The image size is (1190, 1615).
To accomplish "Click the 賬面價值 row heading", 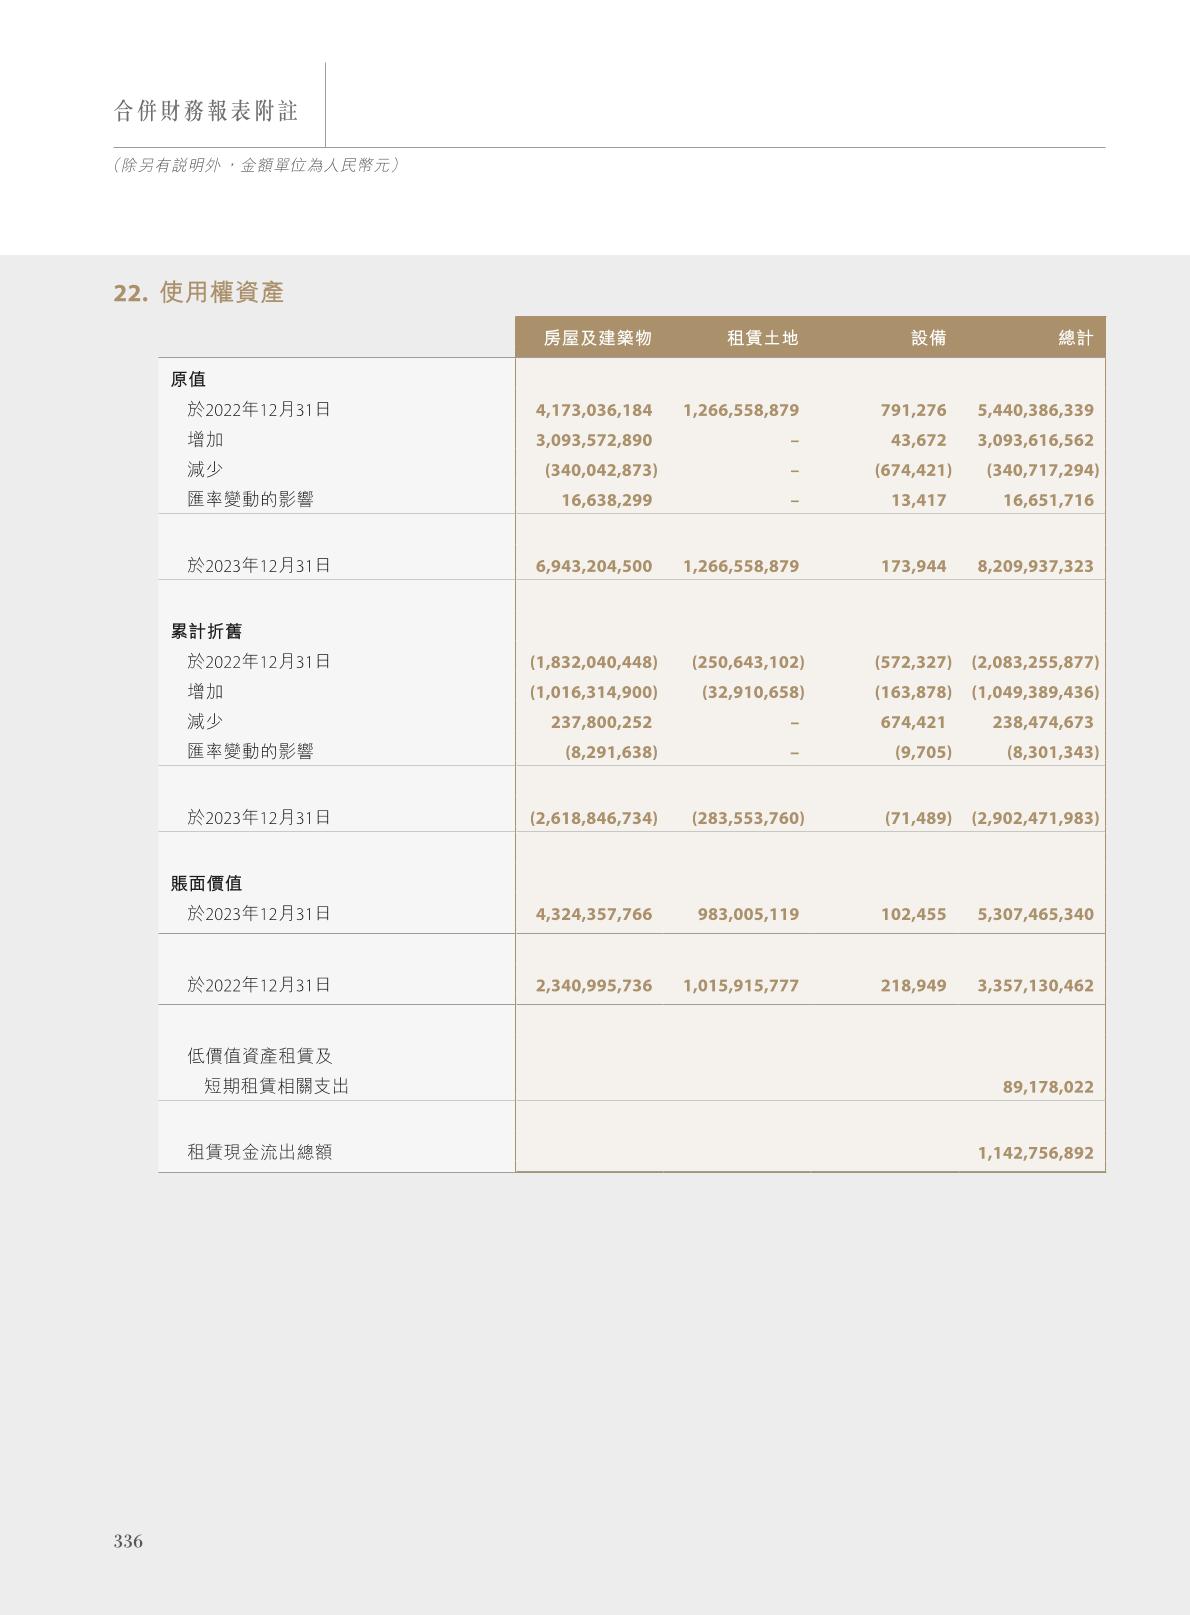I will (x=206, y=883).
